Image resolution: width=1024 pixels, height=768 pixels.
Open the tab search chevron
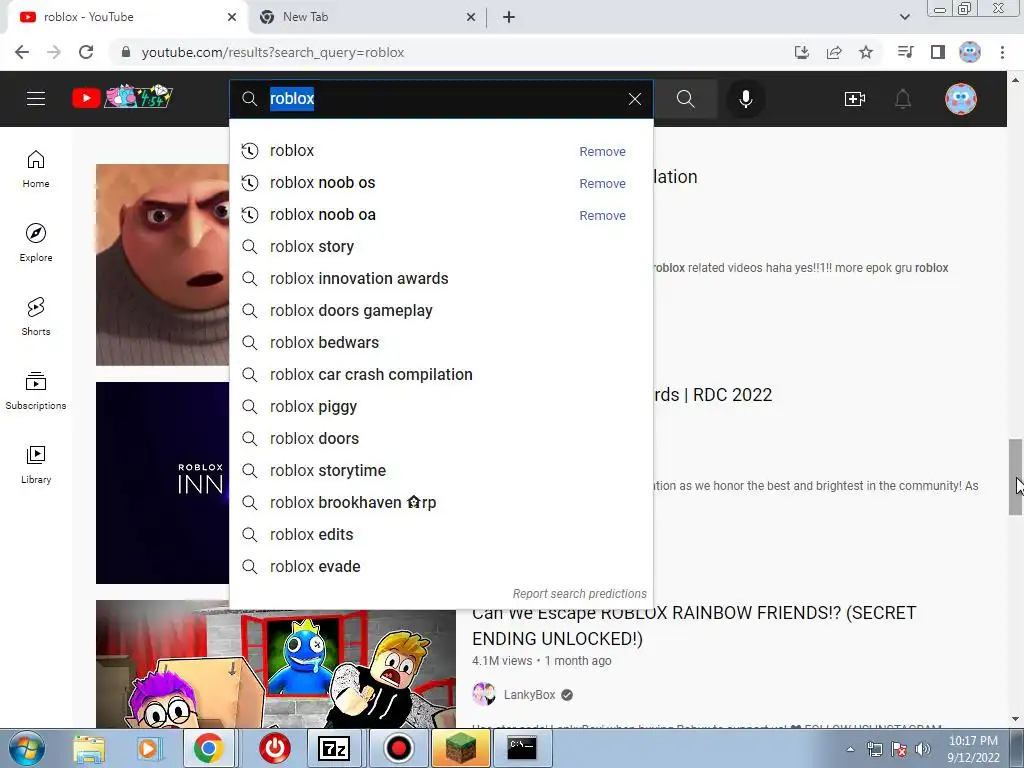coord(904,17)
